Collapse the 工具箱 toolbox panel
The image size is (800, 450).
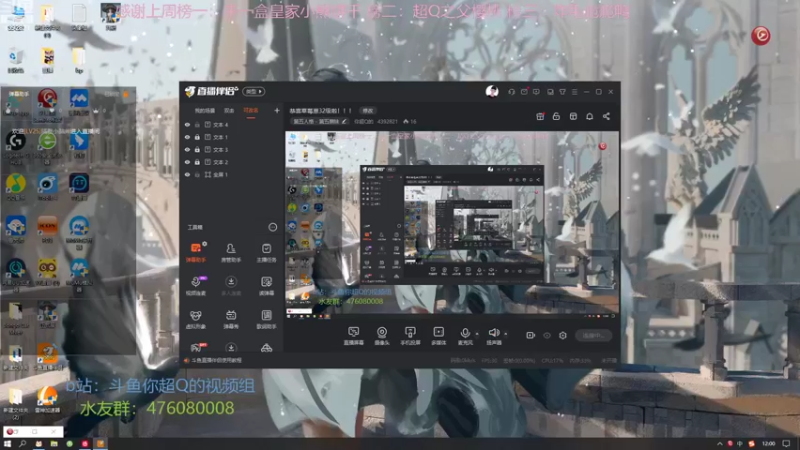272,227
